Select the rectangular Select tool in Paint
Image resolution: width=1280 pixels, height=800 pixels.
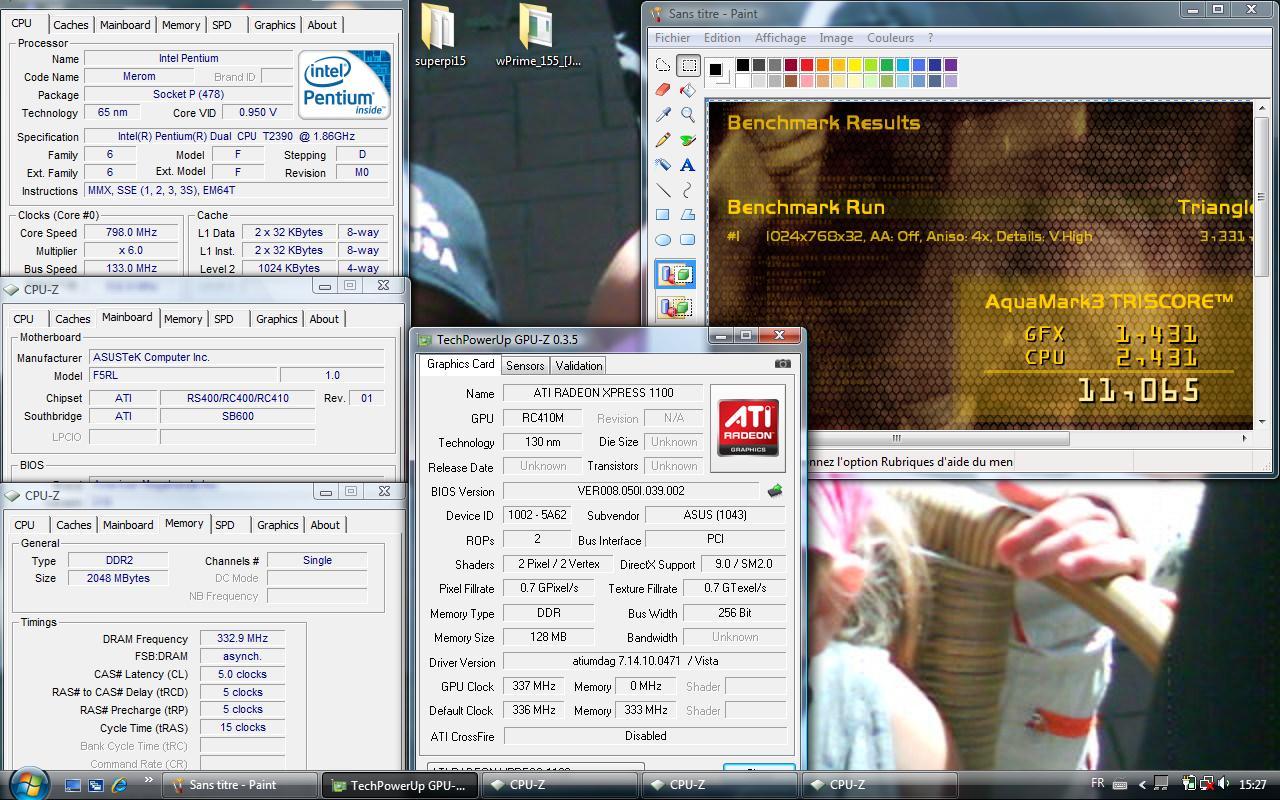688,66
